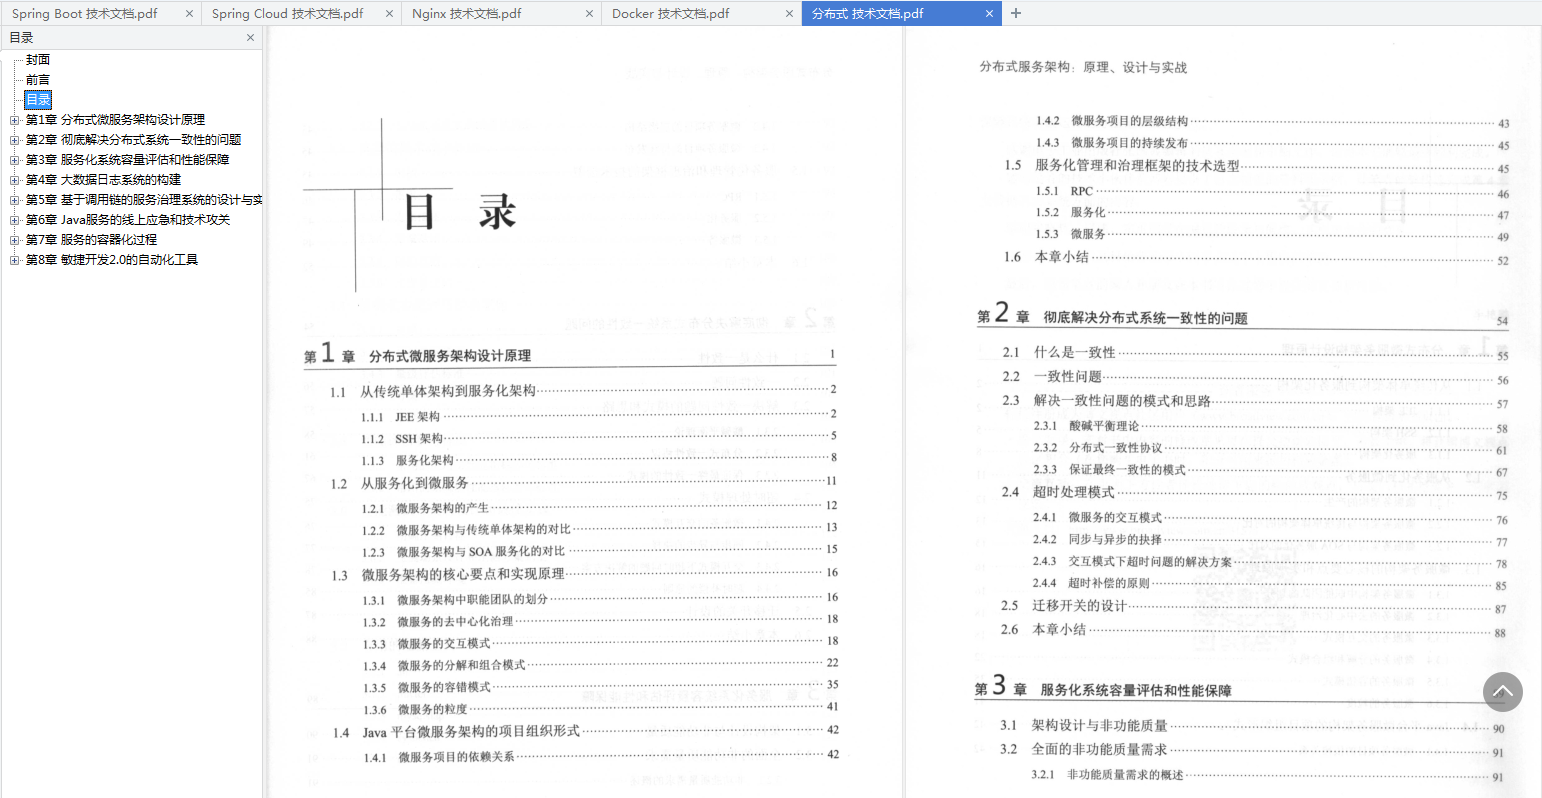The height and width of the screenshot is (798, 1542).
Task: Click TOC entry 1.4 Java 平台微服务架构的项目组织形式
Action: click(585, 732)
